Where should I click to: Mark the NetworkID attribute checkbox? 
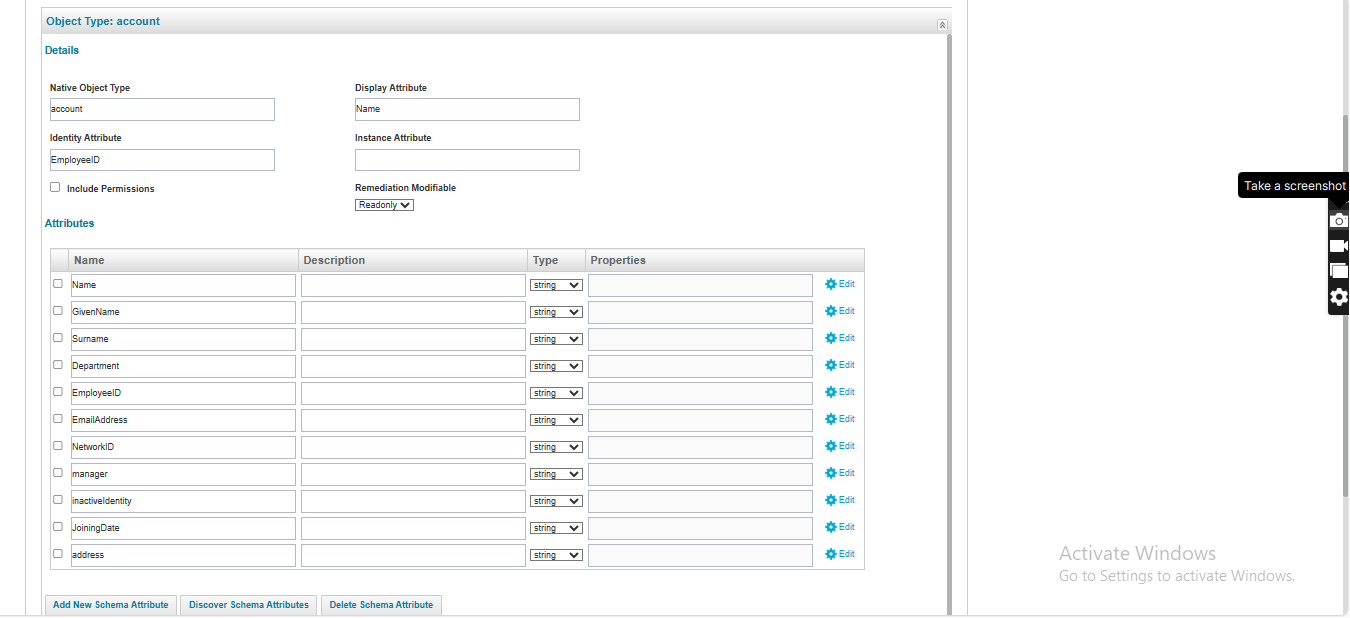pos(58,446)
